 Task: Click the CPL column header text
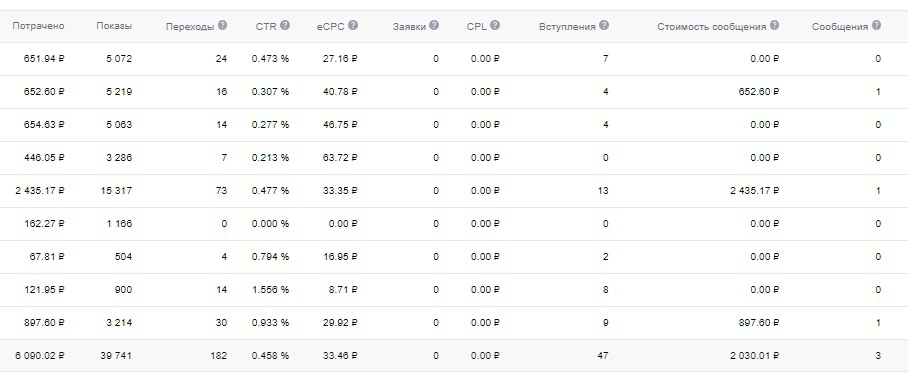pos(477,27)
